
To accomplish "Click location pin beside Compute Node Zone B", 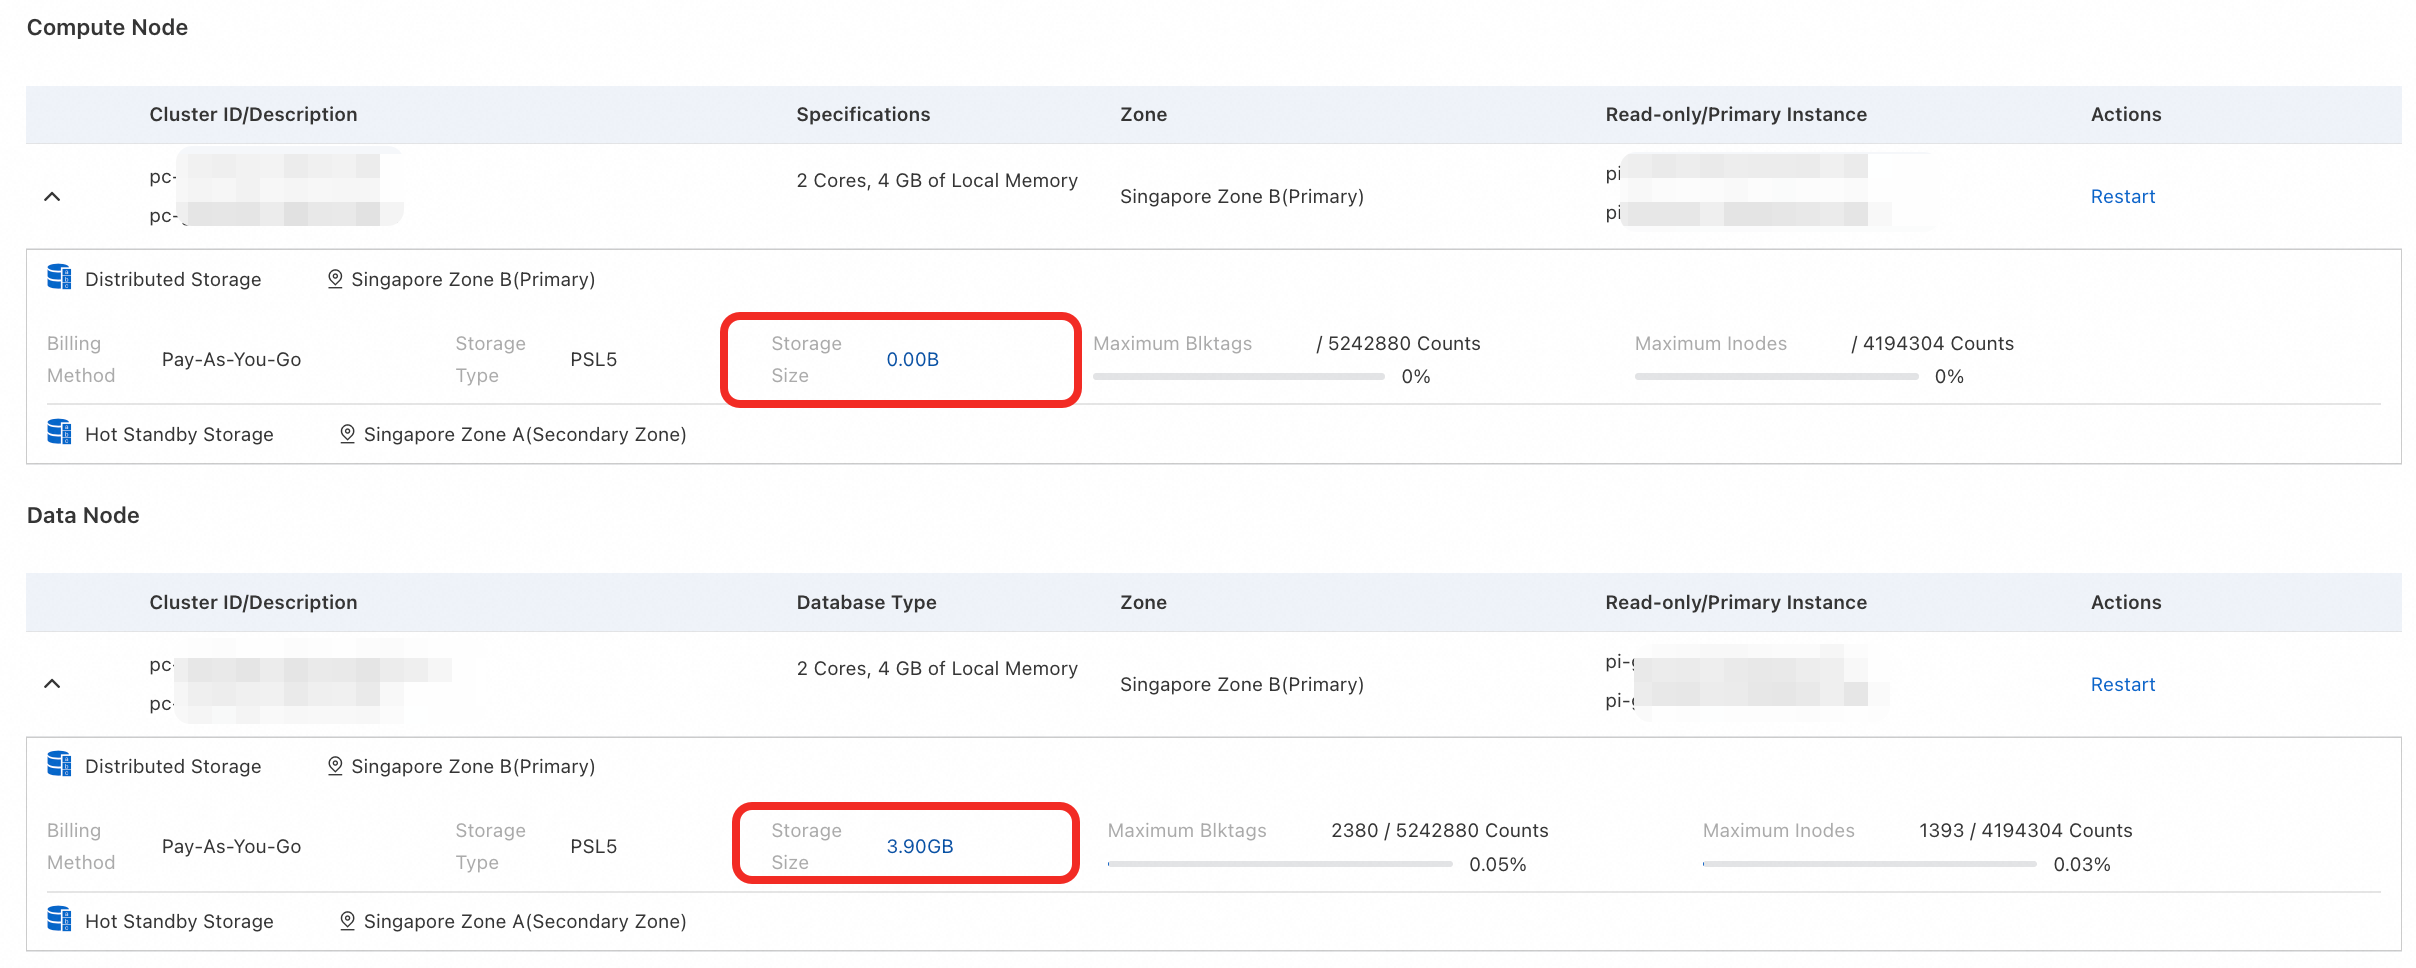I will point(335,279).
